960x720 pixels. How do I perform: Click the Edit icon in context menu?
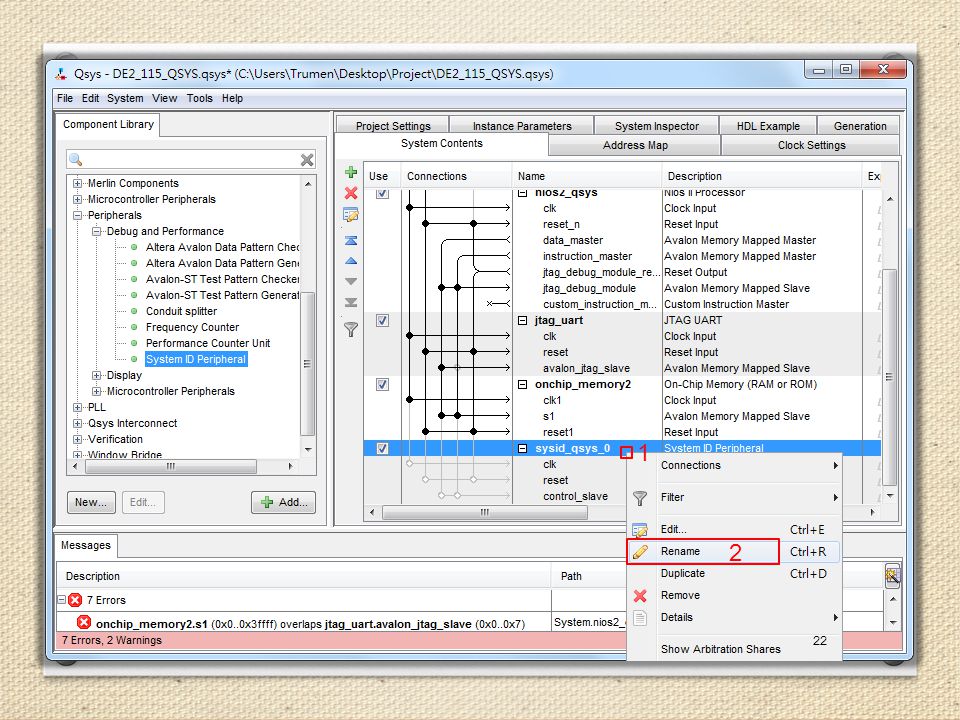coord(640,530)
